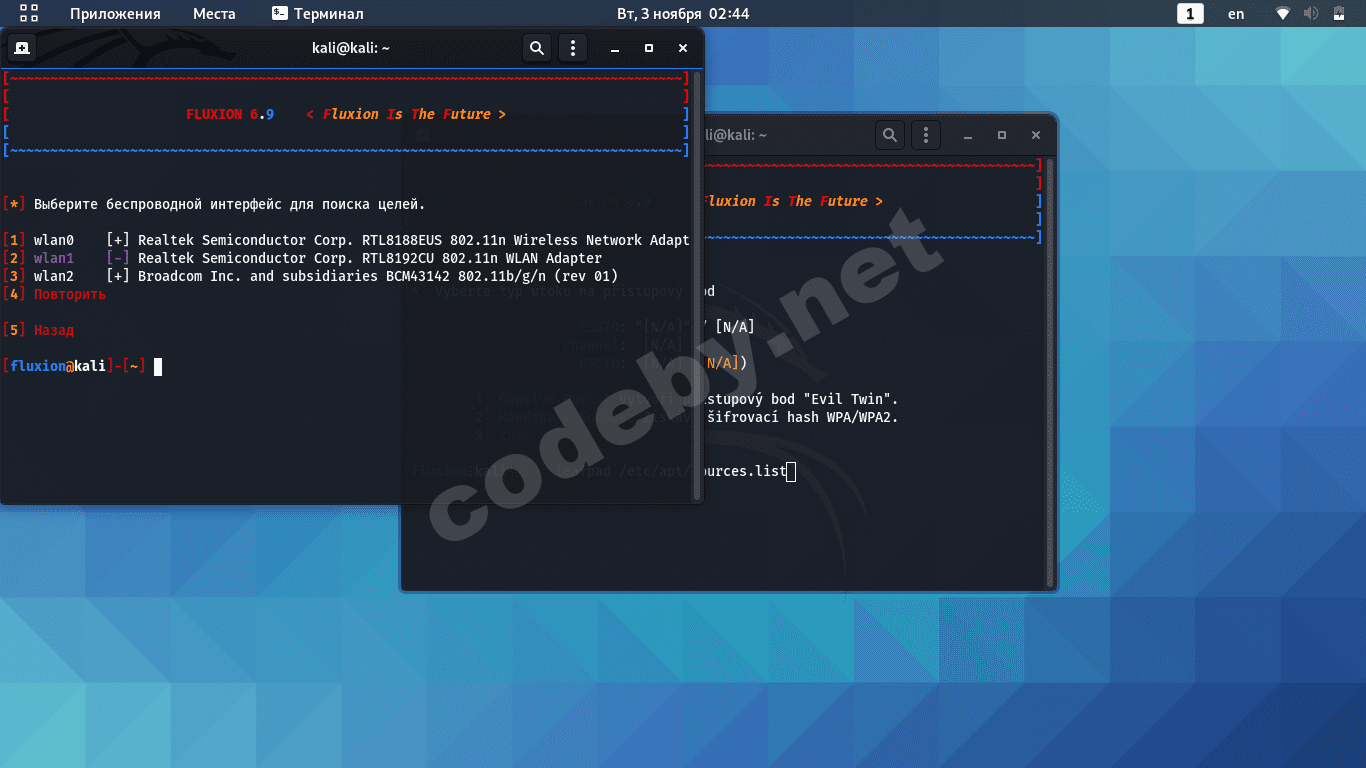Close the back terminal window
Viewport: 1366px width, 768px height.
(1036, 135)
